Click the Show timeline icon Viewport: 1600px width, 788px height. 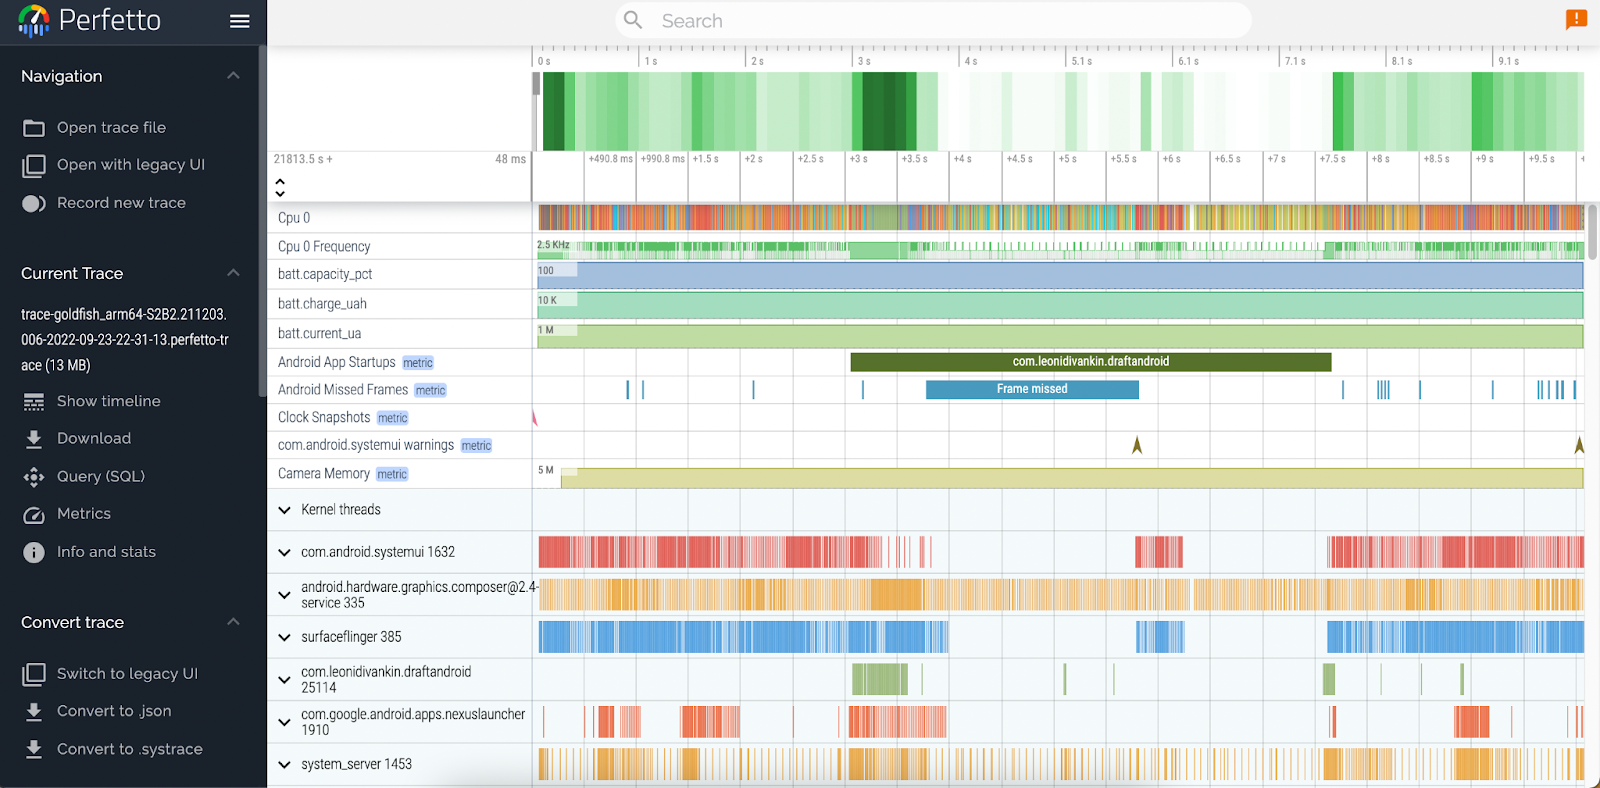coord(34,402)
